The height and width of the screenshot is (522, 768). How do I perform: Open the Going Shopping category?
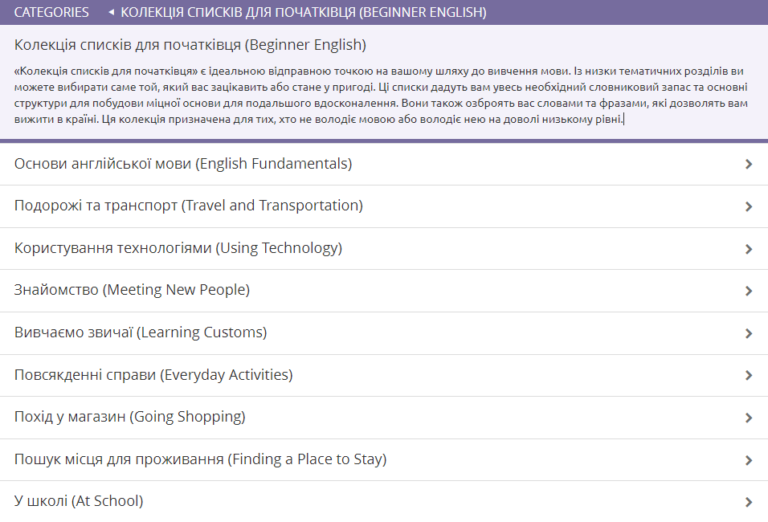[130, 417]
